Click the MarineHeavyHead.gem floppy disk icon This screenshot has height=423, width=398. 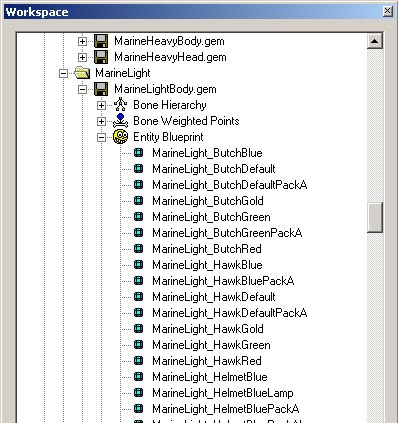(x=101, y=57)
